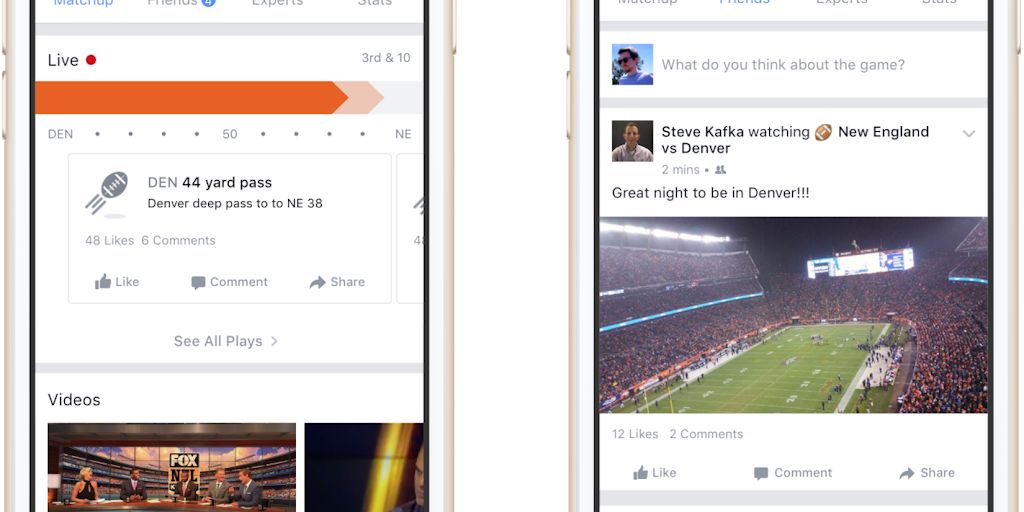Play the FOX NFL studio video thumbnail
The width and height of the screenshot is (1024, 512).
172,468
